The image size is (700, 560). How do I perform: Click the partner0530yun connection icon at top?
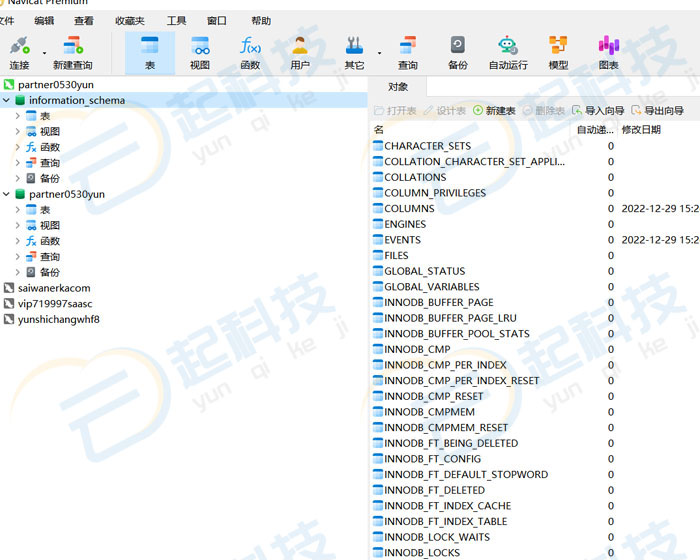(x=9, y=84)
